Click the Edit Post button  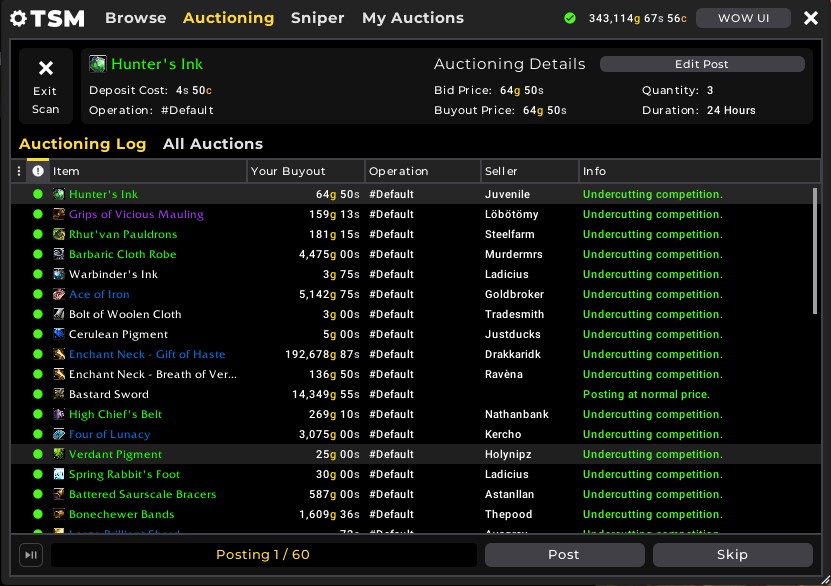pos(702,64)
